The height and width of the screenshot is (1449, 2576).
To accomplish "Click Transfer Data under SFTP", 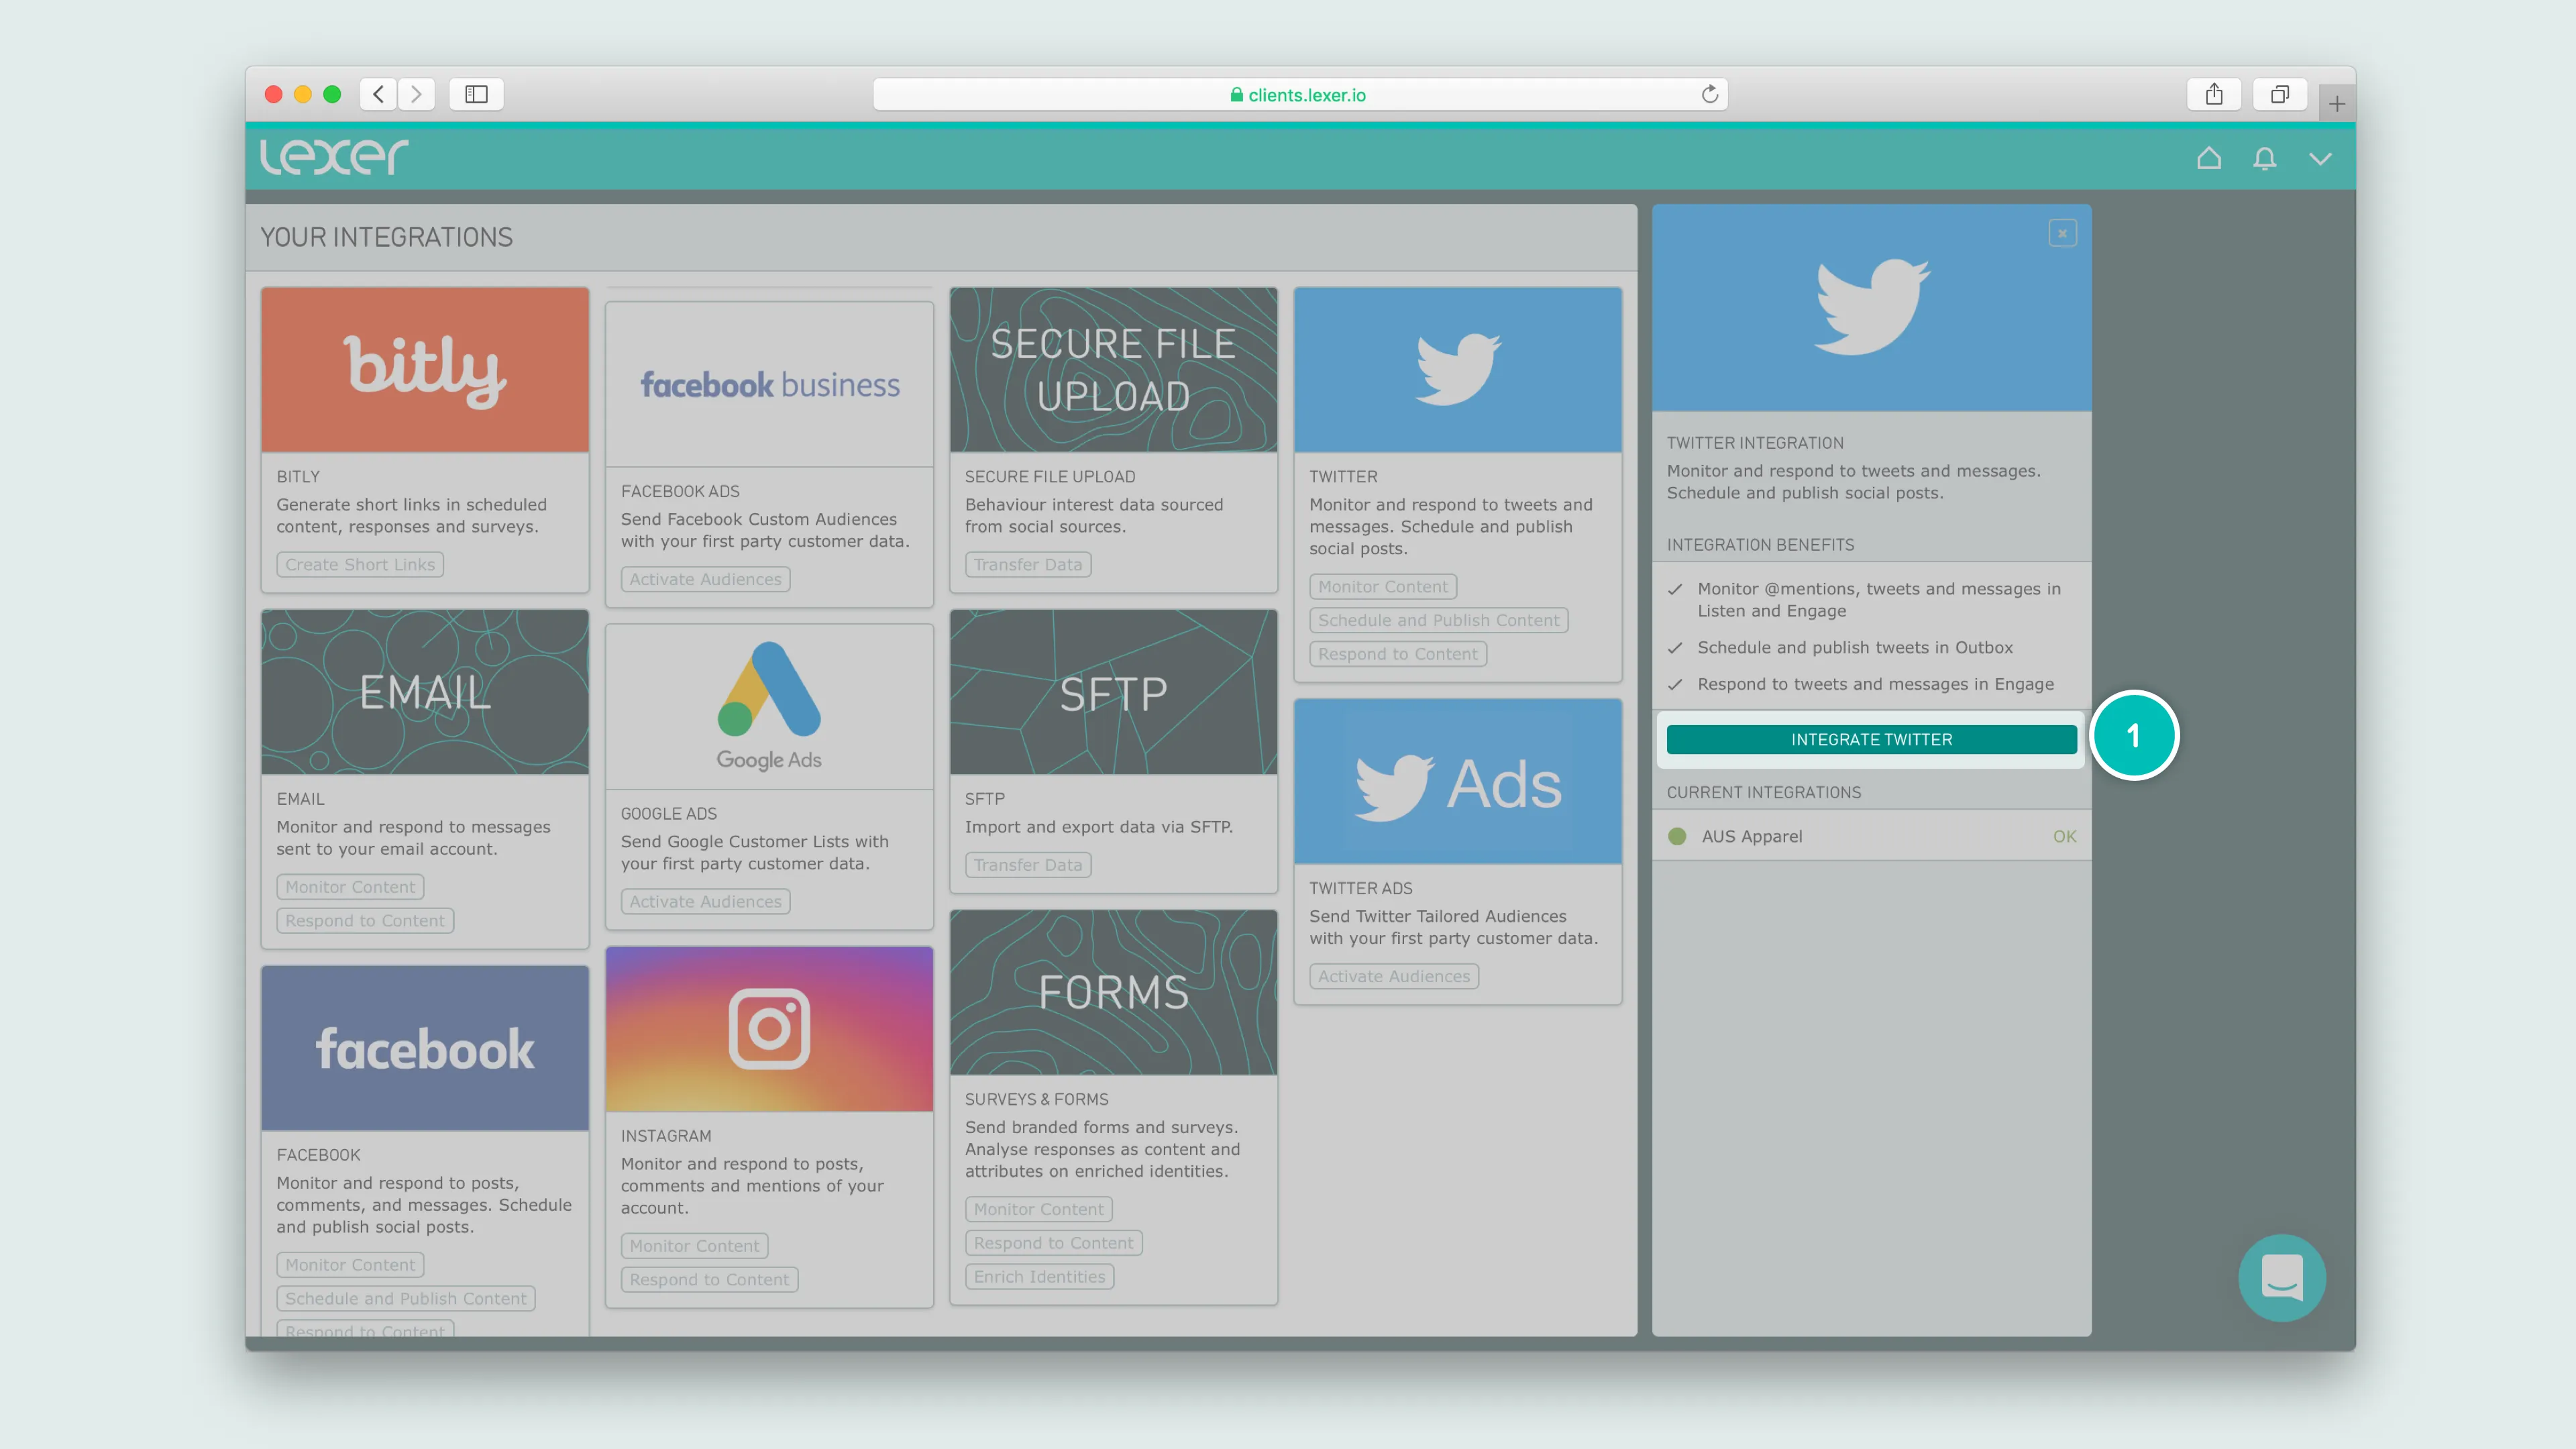I will tap(1027, 865).
